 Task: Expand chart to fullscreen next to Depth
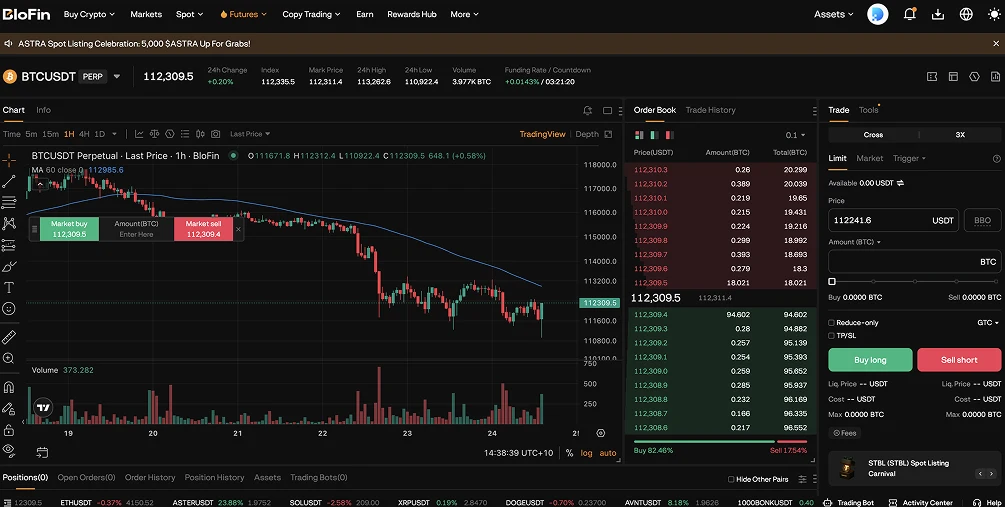(x=608, y=134)
